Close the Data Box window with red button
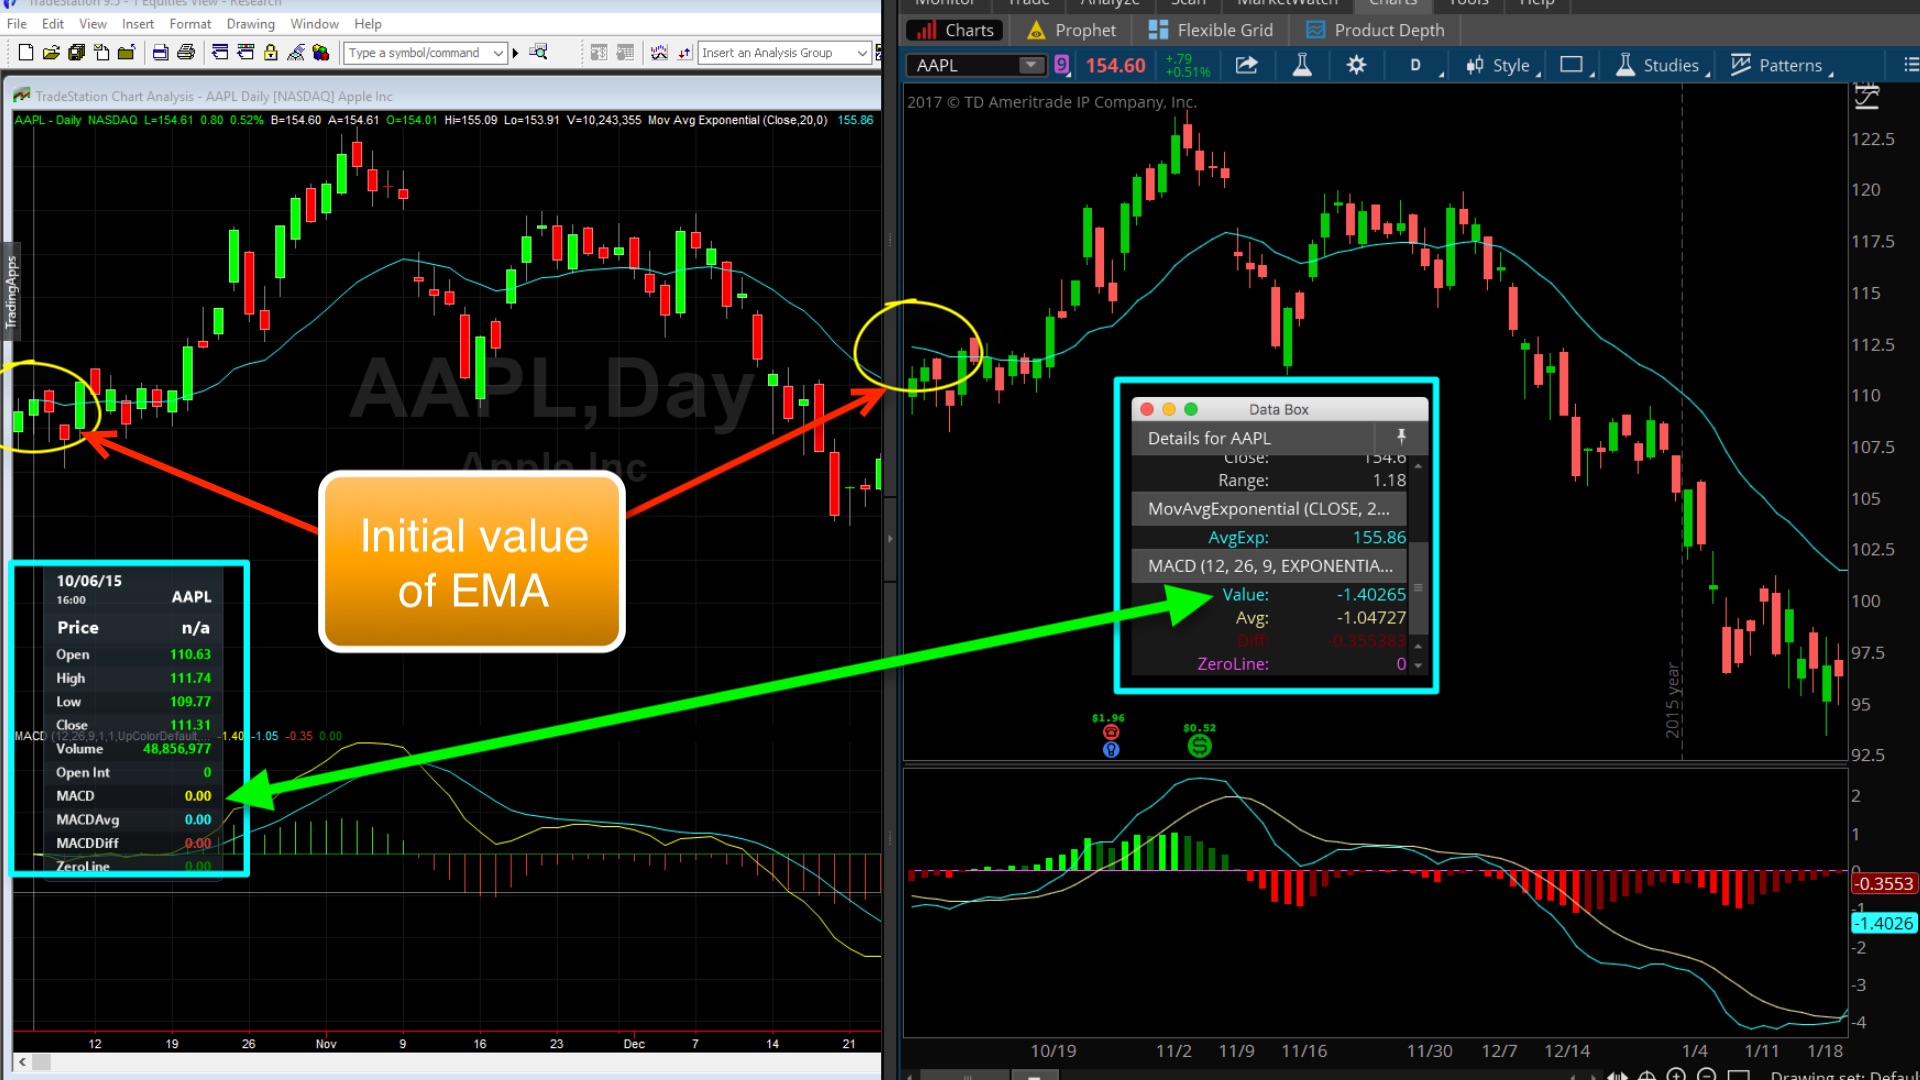The height and width of the screenshot is (1080, 1920). [x=1147, y=409]
